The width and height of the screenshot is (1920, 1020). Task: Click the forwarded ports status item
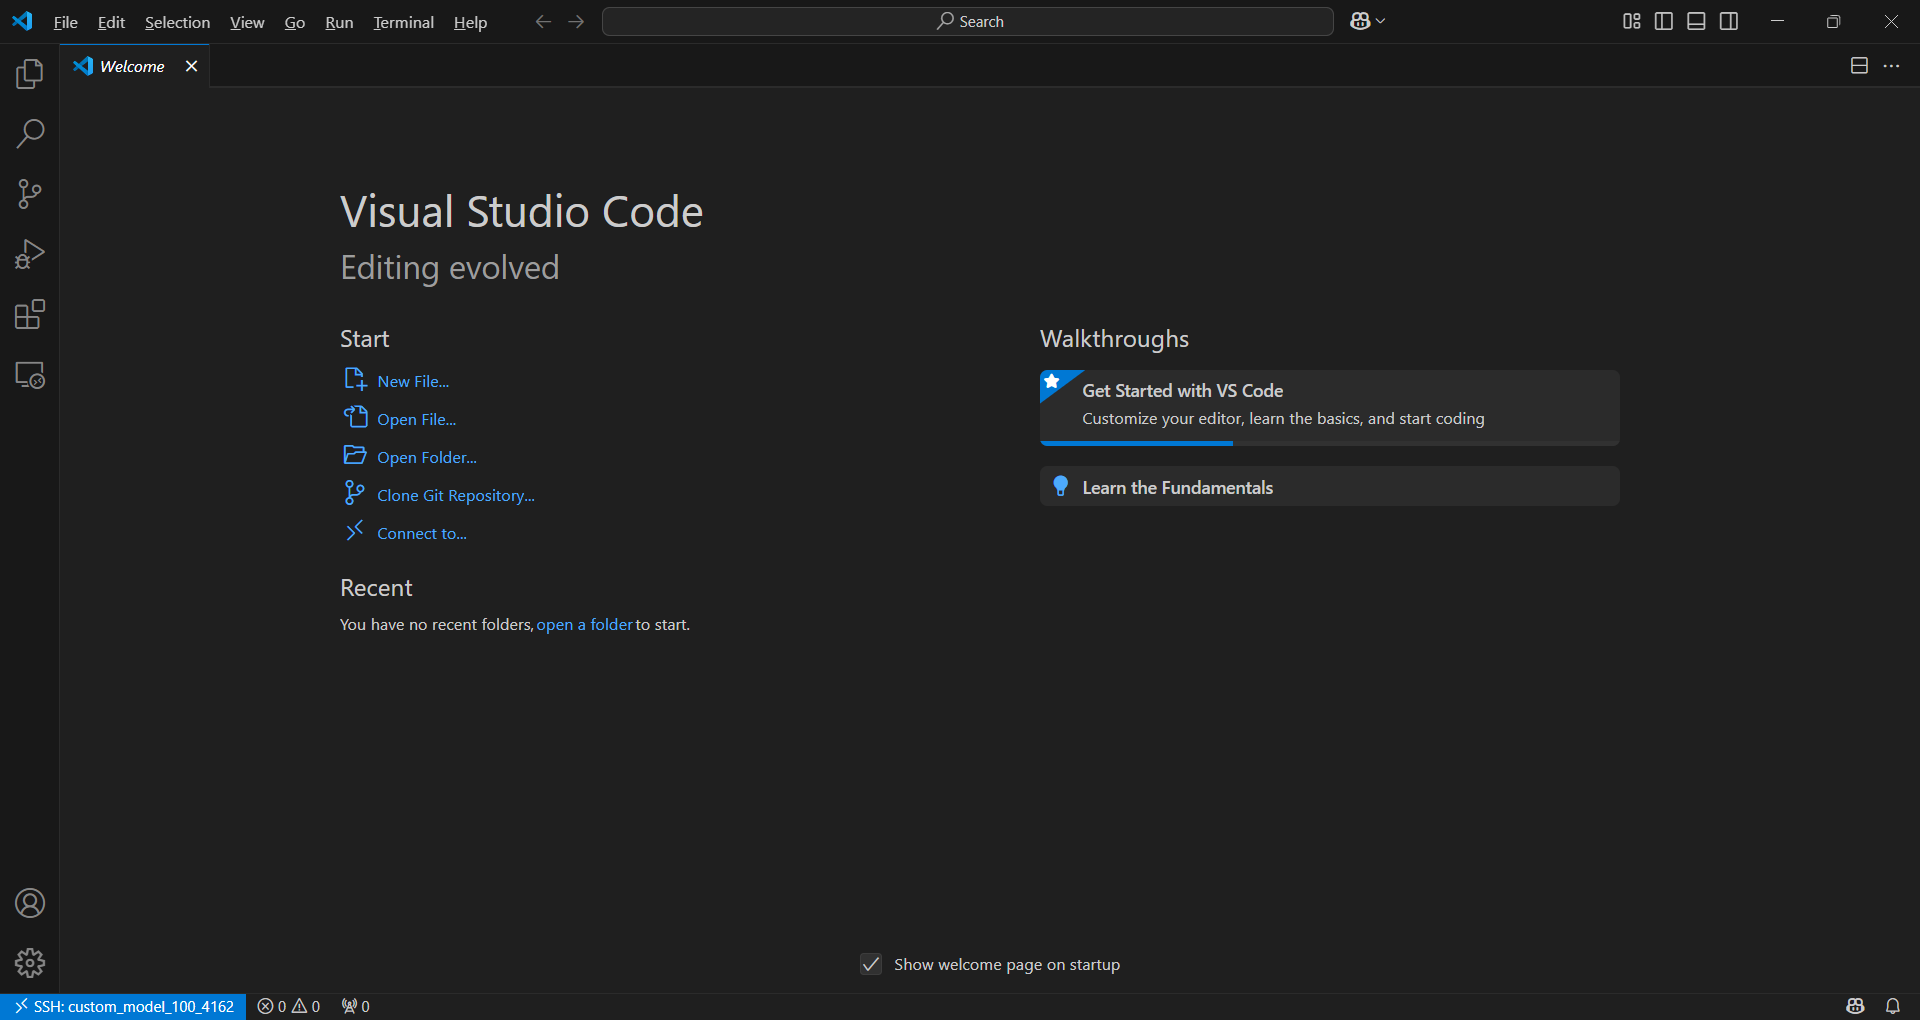355,1006
